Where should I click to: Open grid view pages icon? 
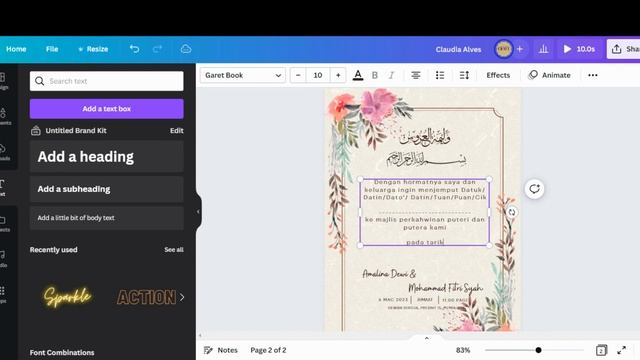pyautogui.click(x=601, y=350)
